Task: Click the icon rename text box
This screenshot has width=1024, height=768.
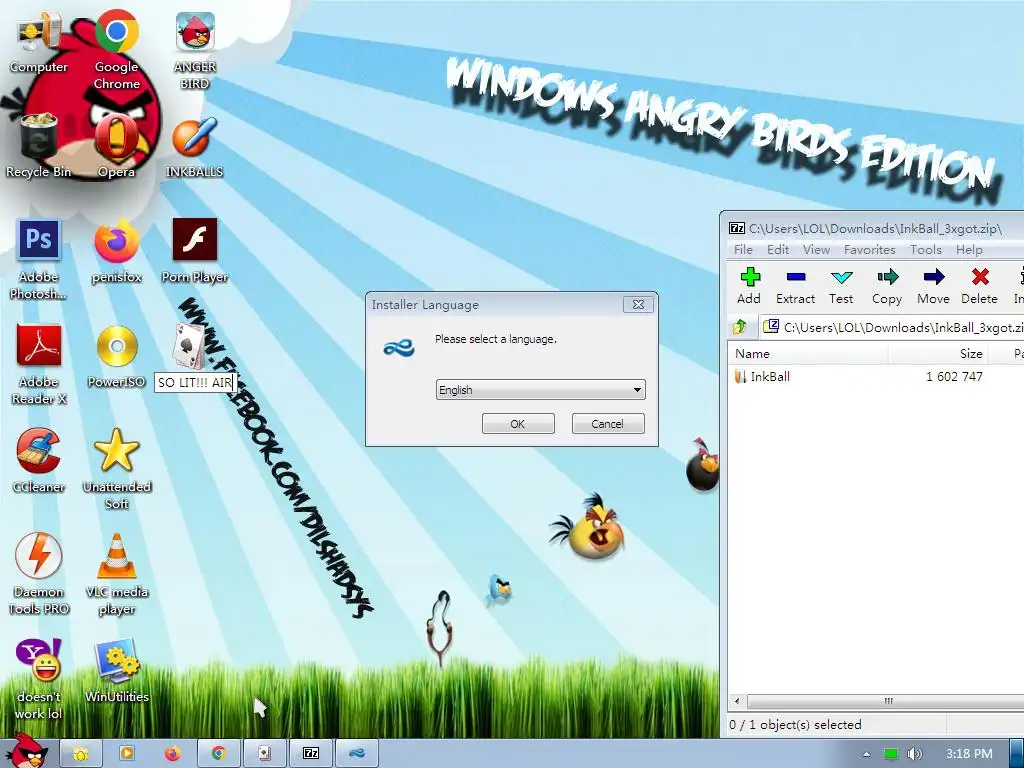Action: tap(195, 383)
